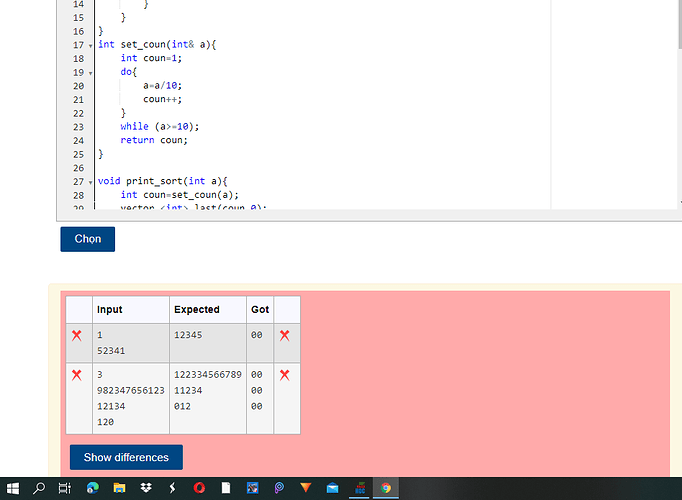Open Task View on taskbar
The height and width of the screenshot is (500, 682).
(65, 488)
